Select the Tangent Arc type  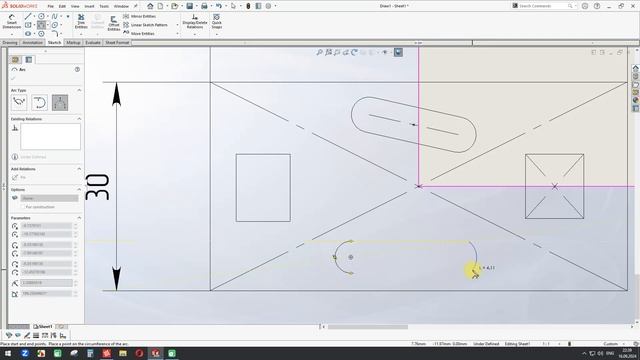point(40,102)
